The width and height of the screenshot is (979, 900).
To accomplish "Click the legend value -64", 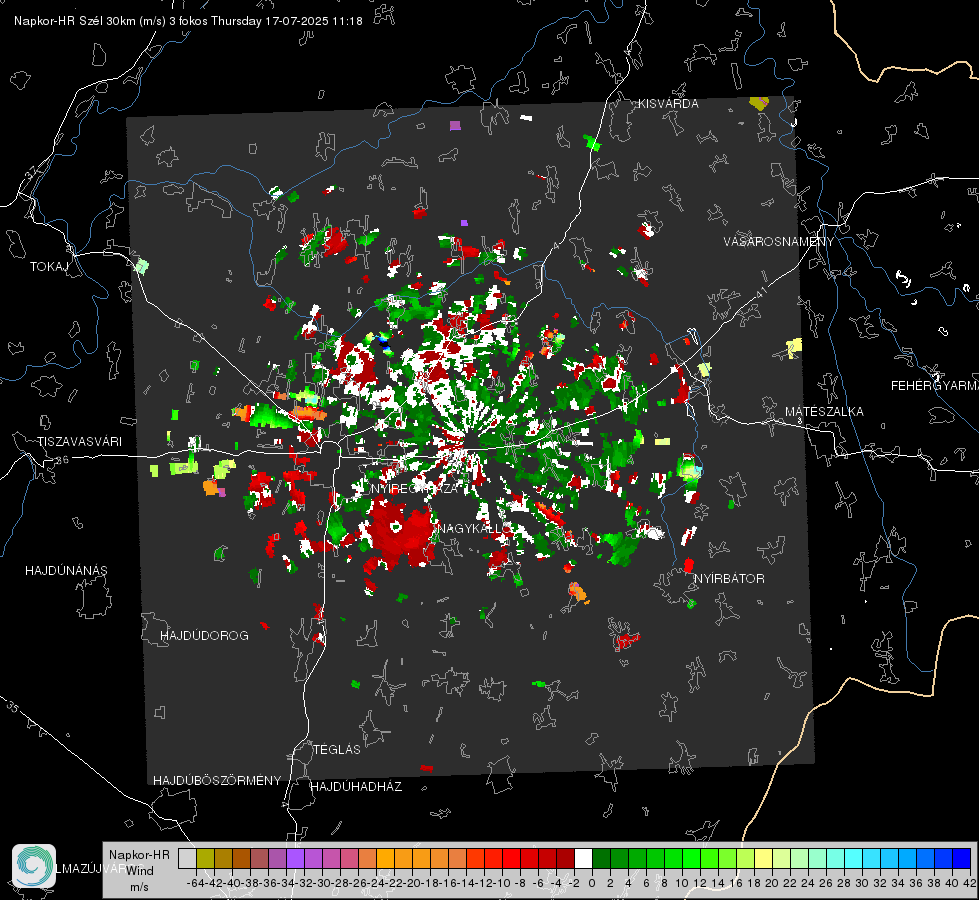I will 195,883.
